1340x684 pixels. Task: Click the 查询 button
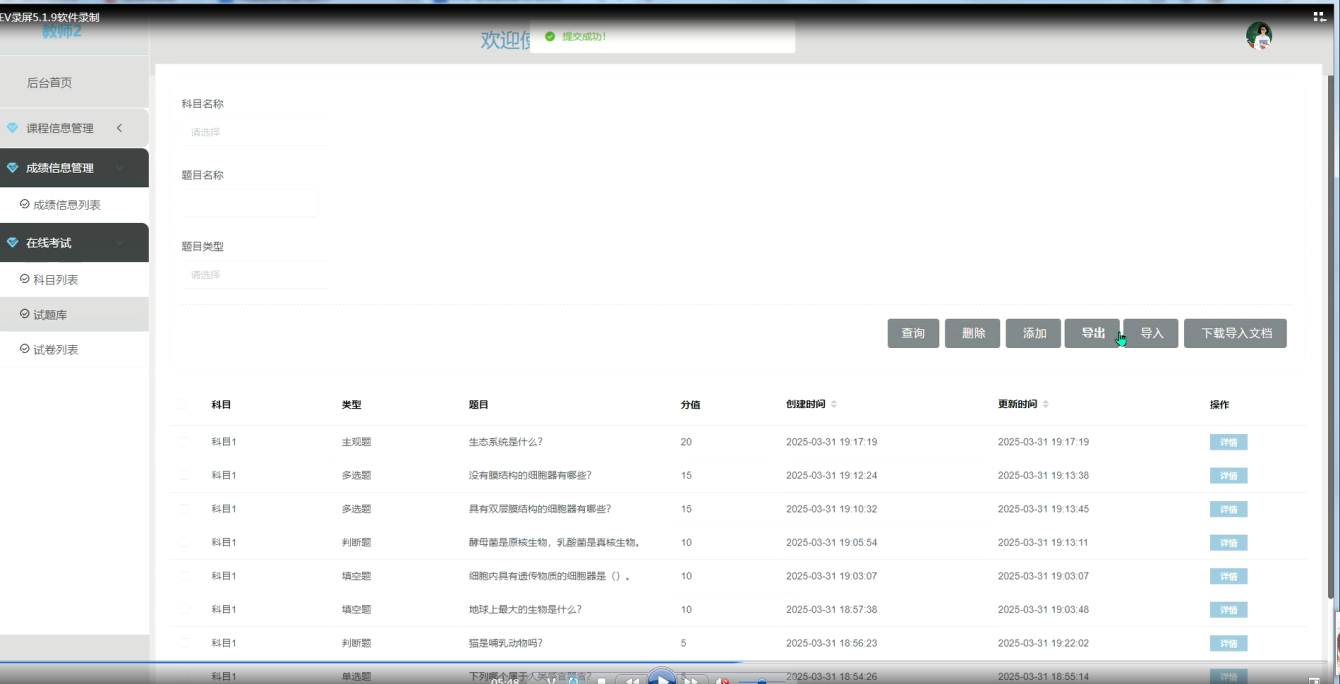click(x=913, y=333)
